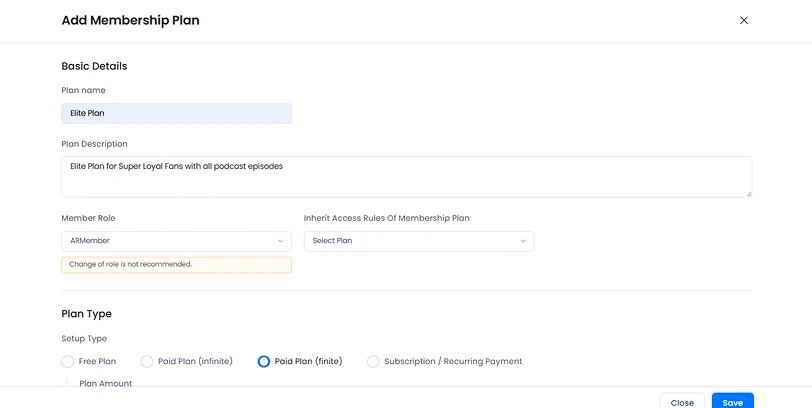Click the Inherit Access Rules Of Membership Plan label

click(x=386, y=218)
